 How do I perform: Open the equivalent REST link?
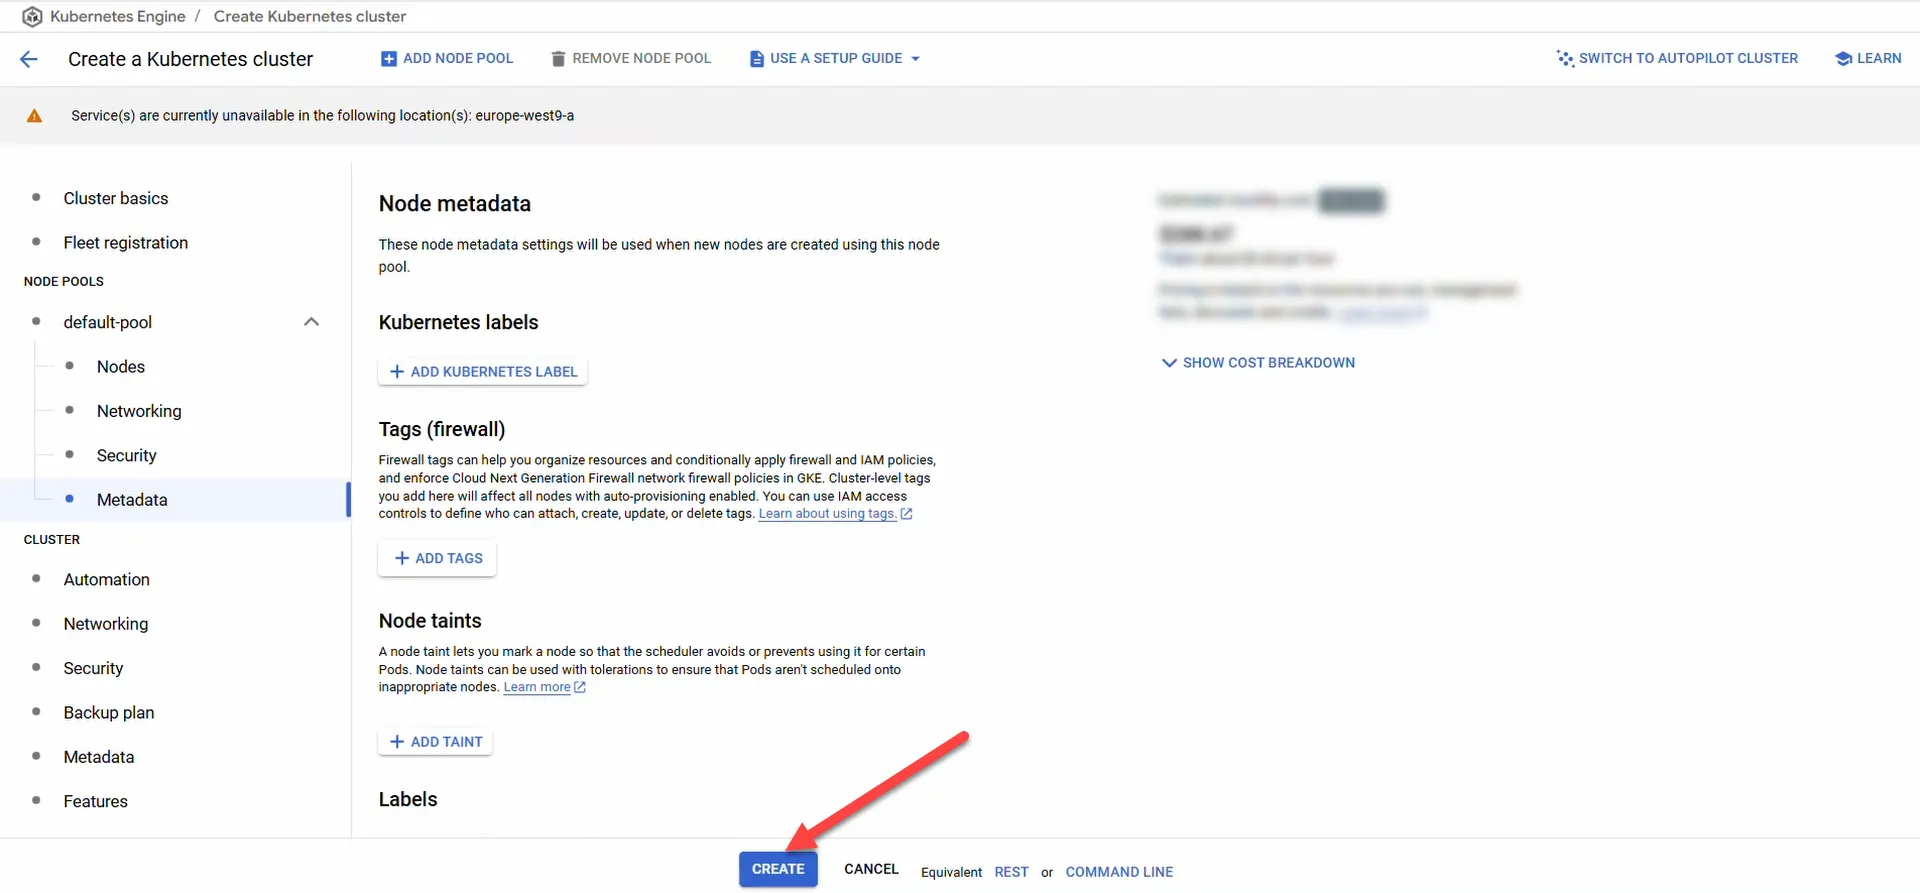[x=1011, y=872]
